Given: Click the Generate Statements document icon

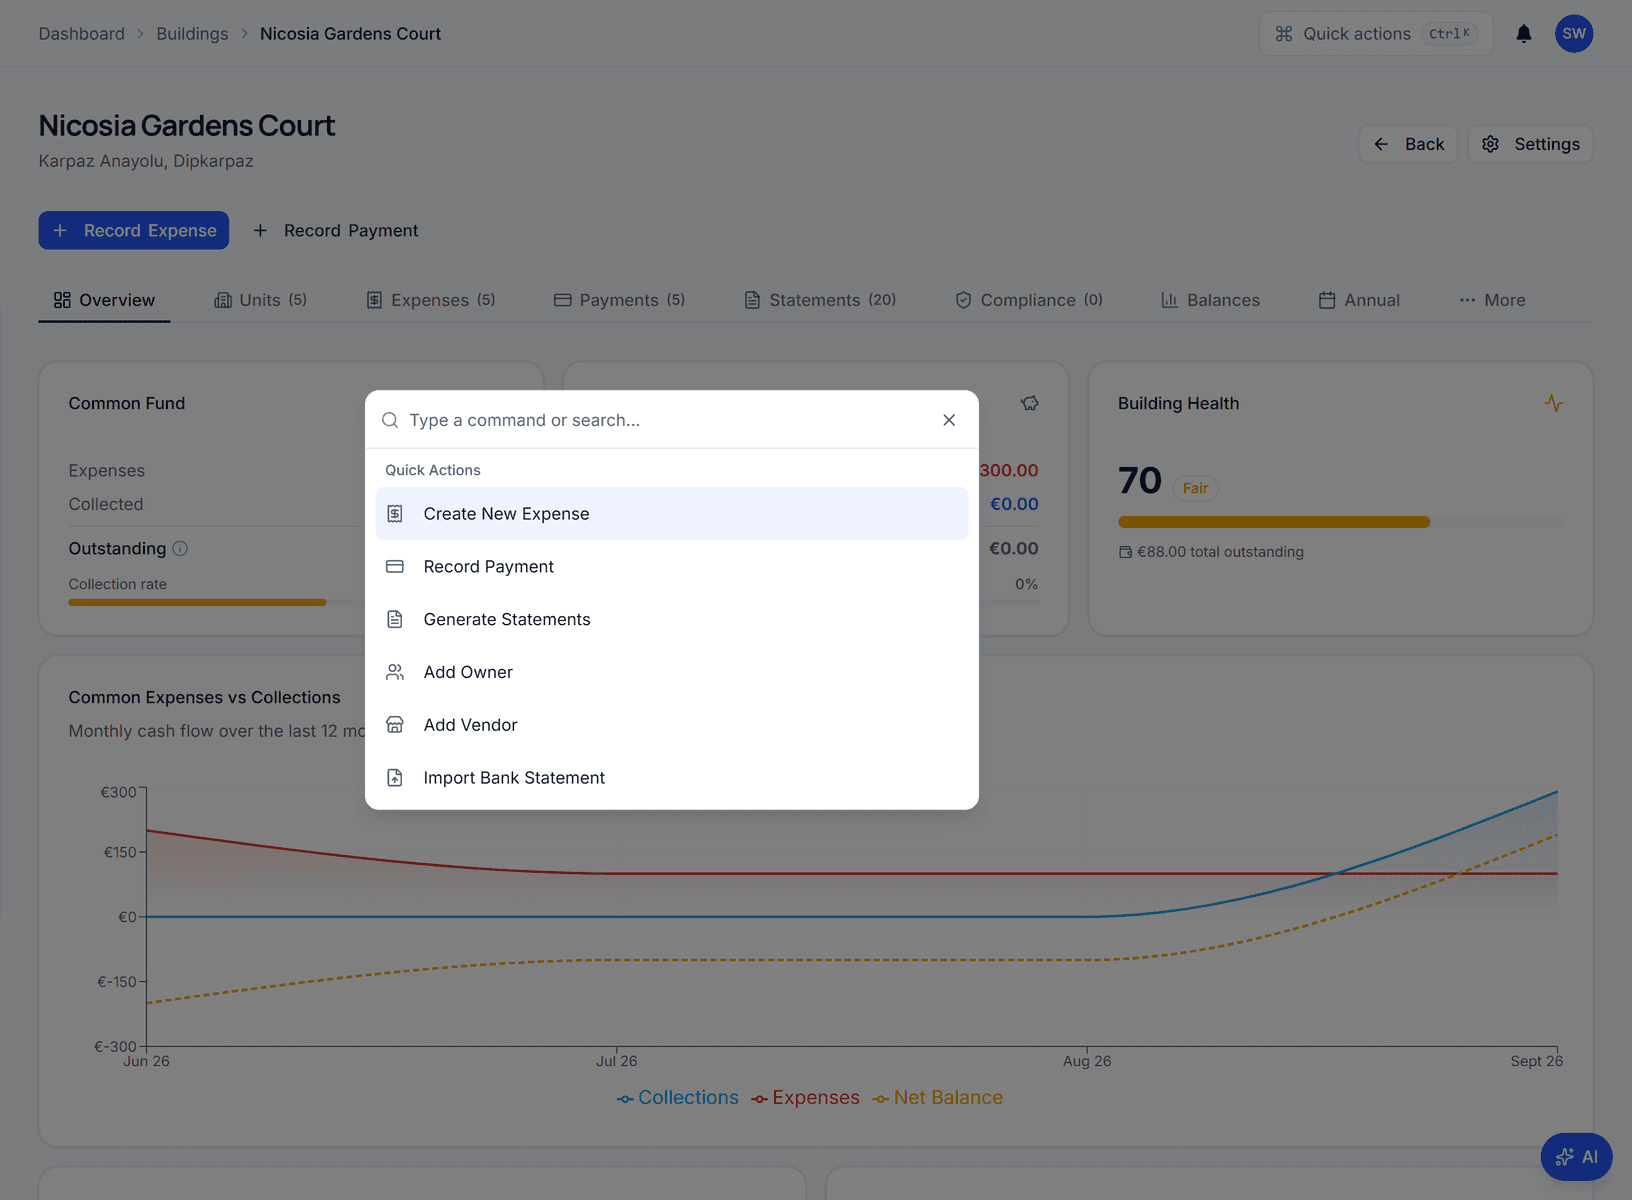Looking at the screenshot, I should tap(395, 620).
